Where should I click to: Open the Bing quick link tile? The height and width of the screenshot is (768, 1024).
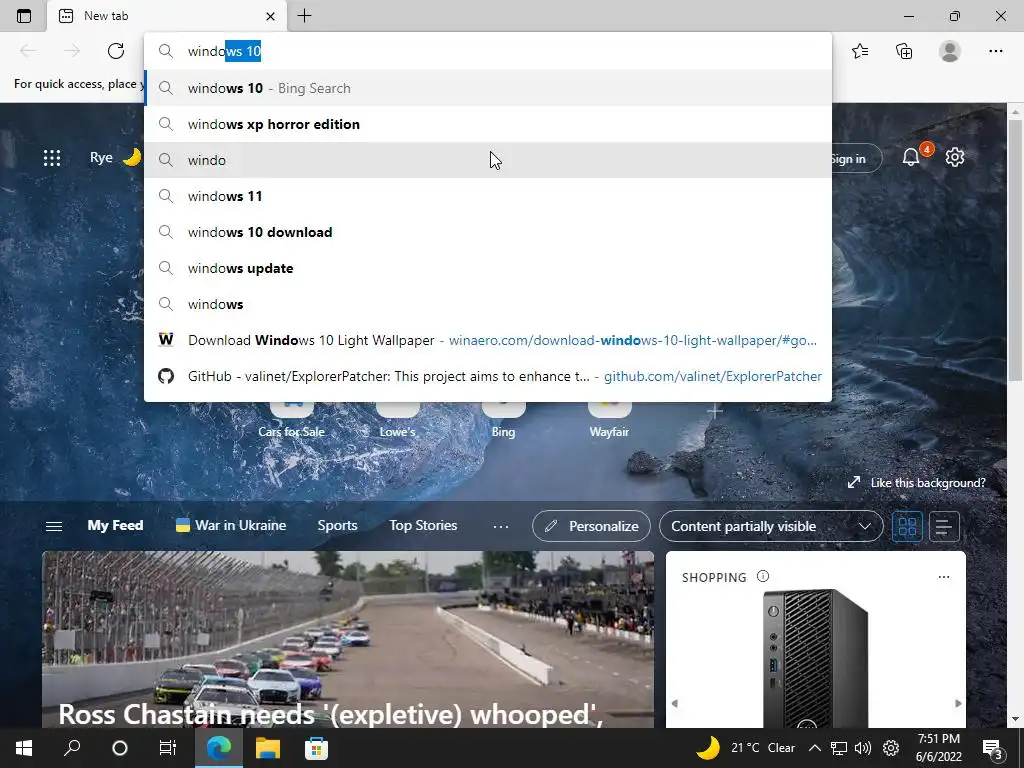point(504,419)
